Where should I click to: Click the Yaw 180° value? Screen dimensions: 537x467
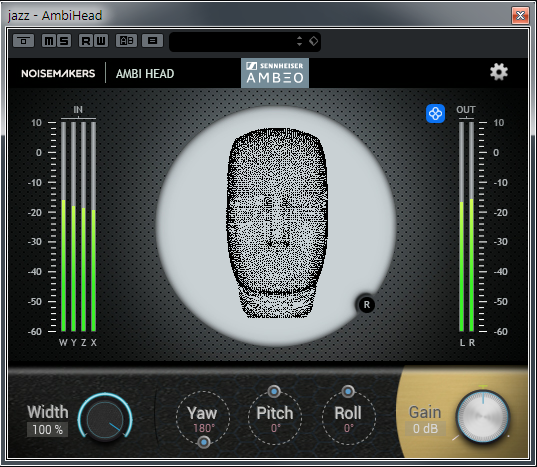click(204, 428)
